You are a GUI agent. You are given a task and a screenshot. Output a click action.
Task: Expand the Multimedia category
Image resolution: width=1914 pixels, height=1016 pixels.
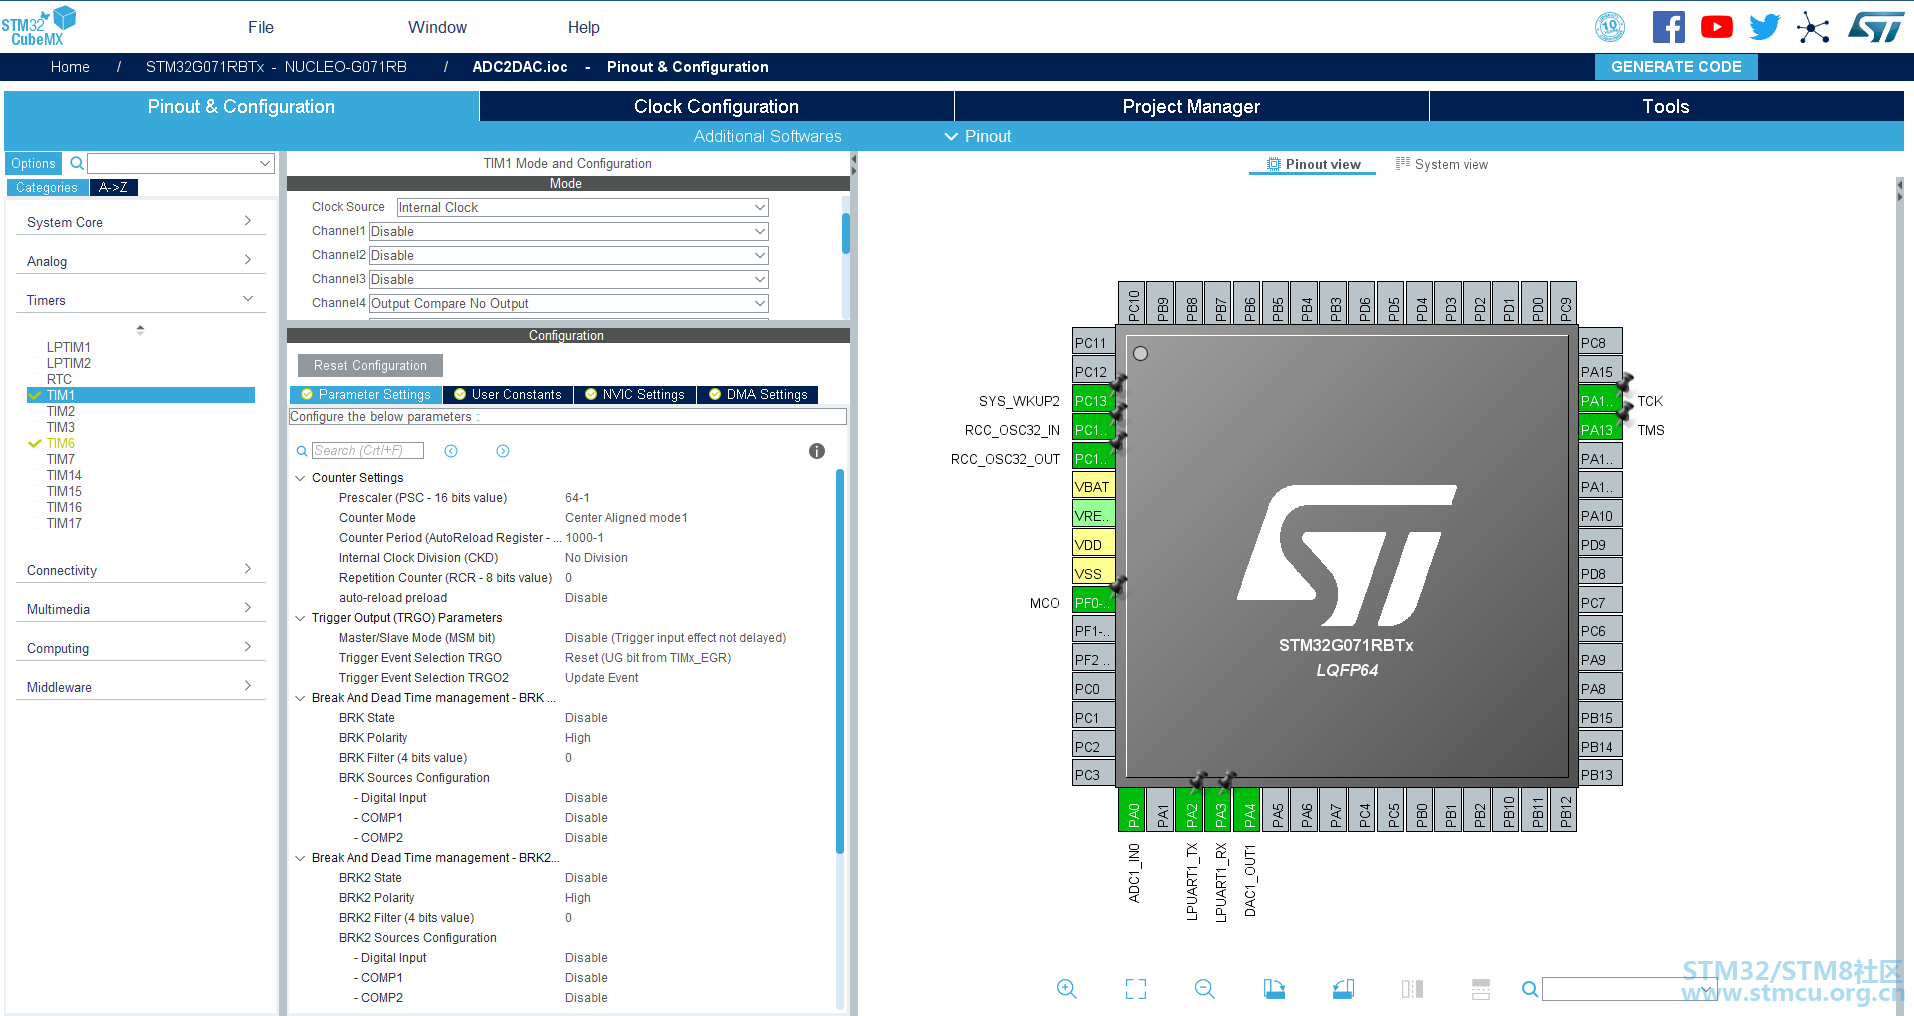[x=140, y=609]
